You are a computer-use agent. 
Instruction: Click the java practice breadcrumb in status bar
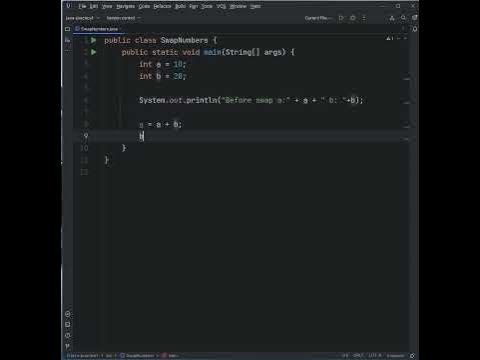click(x=82, y=356)
